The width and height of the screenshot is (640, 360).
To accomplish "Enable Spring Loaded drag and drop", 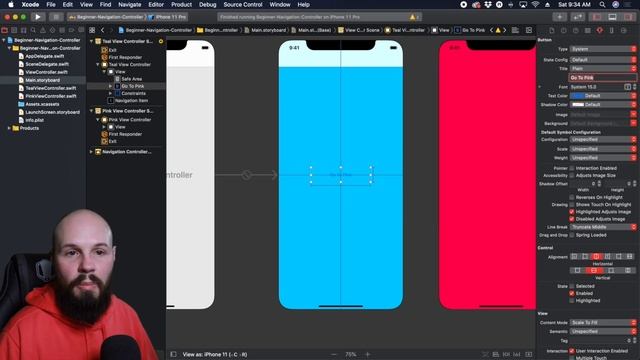I will (x=572, y=235).
